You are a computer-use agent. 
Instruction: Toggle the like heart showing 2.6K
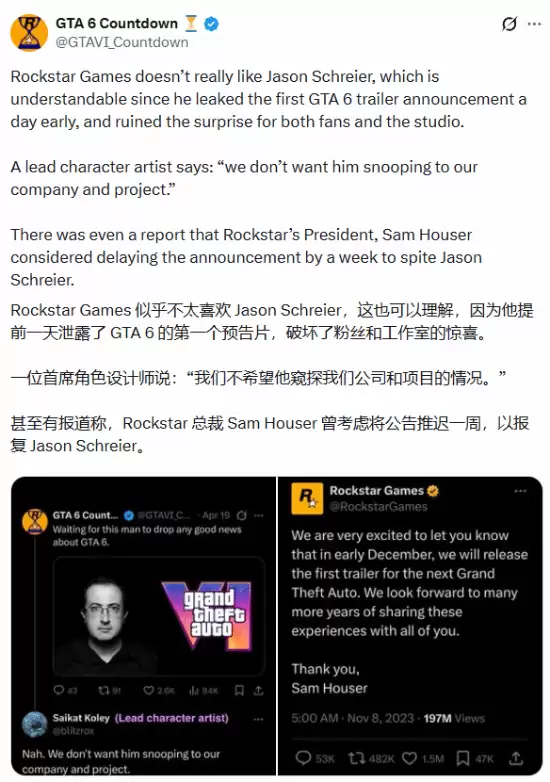click(149, 691)
